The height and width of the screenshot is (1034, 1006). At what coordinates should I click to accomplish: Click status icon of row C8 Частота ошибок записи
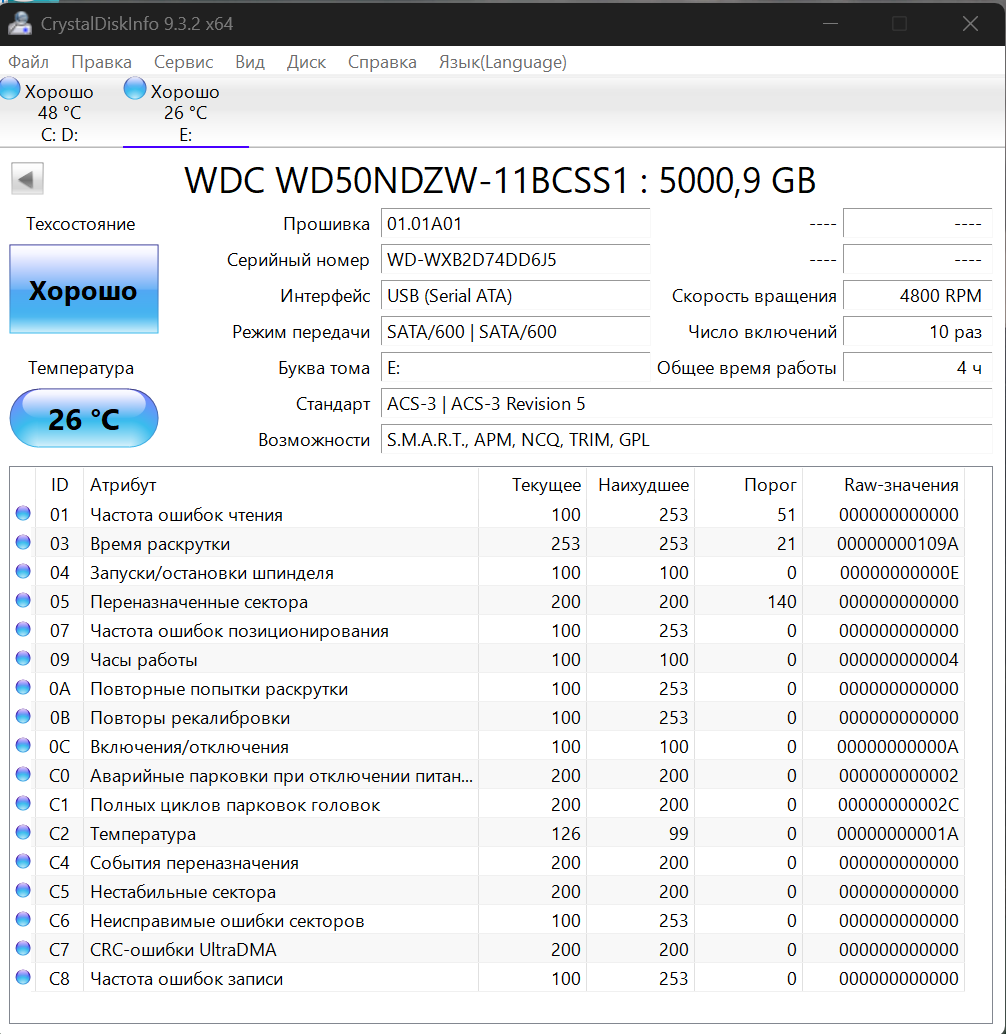[23, 977]
